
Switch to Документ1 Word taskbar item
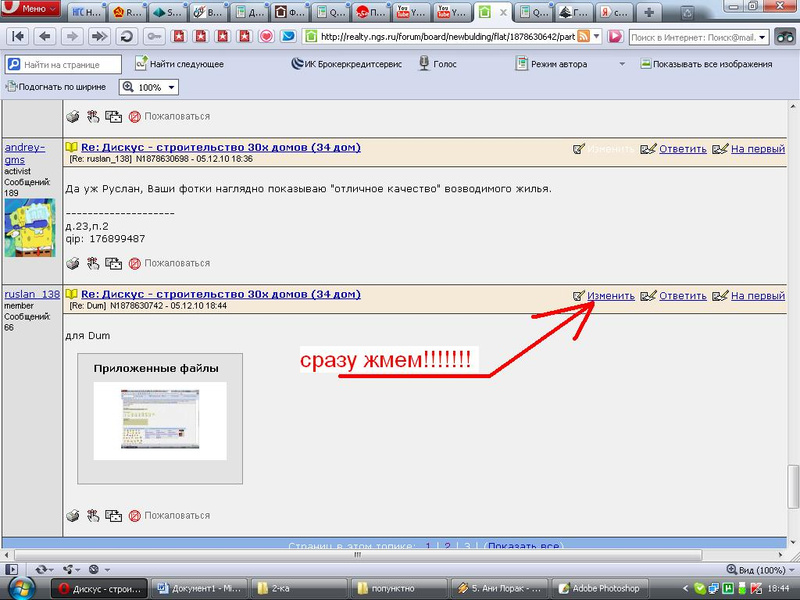point(201,588)
